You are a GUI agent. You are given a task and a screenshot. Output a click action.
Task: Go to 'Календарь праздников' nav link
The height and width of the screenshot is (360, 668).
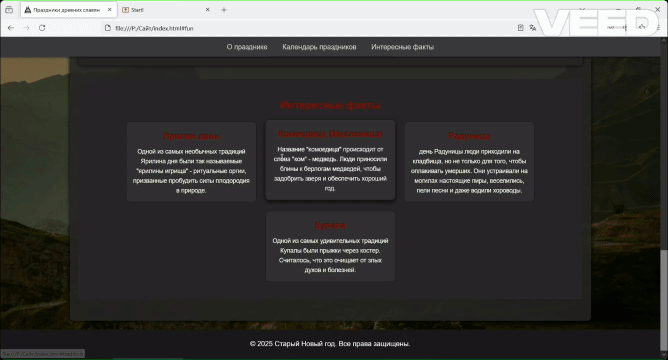(319, 47)
